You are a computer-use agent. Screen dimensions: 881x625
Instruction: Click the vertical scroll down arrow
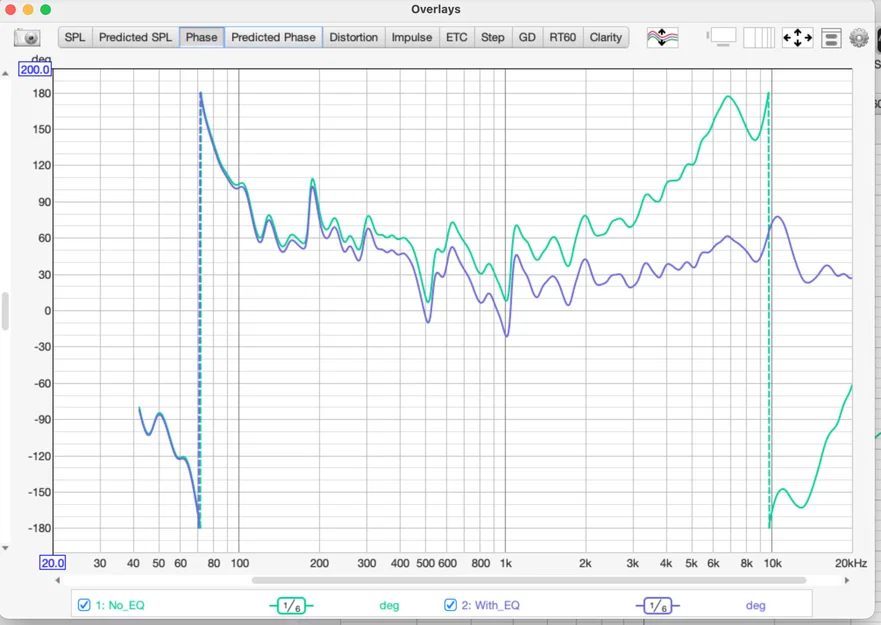coord(5,548)
